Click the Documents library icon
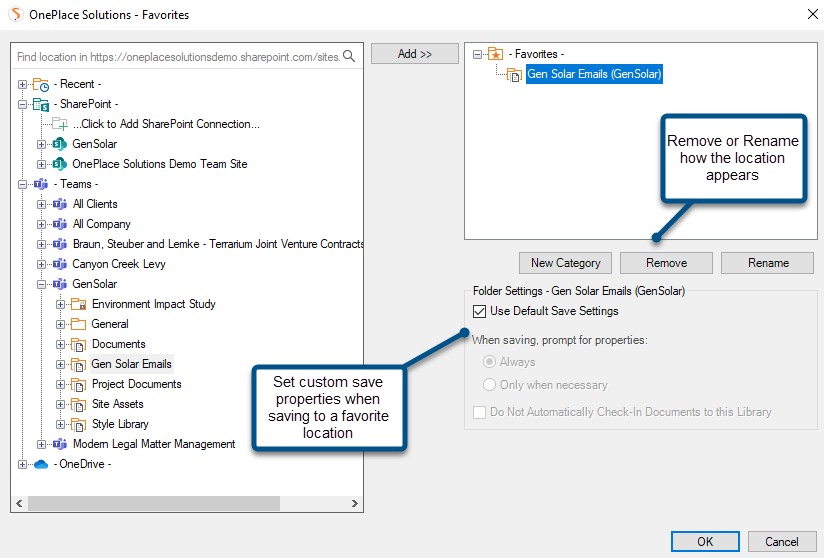The height and width of the screenshot is (558, 824). pyautogui.click(x=79, y=345)
